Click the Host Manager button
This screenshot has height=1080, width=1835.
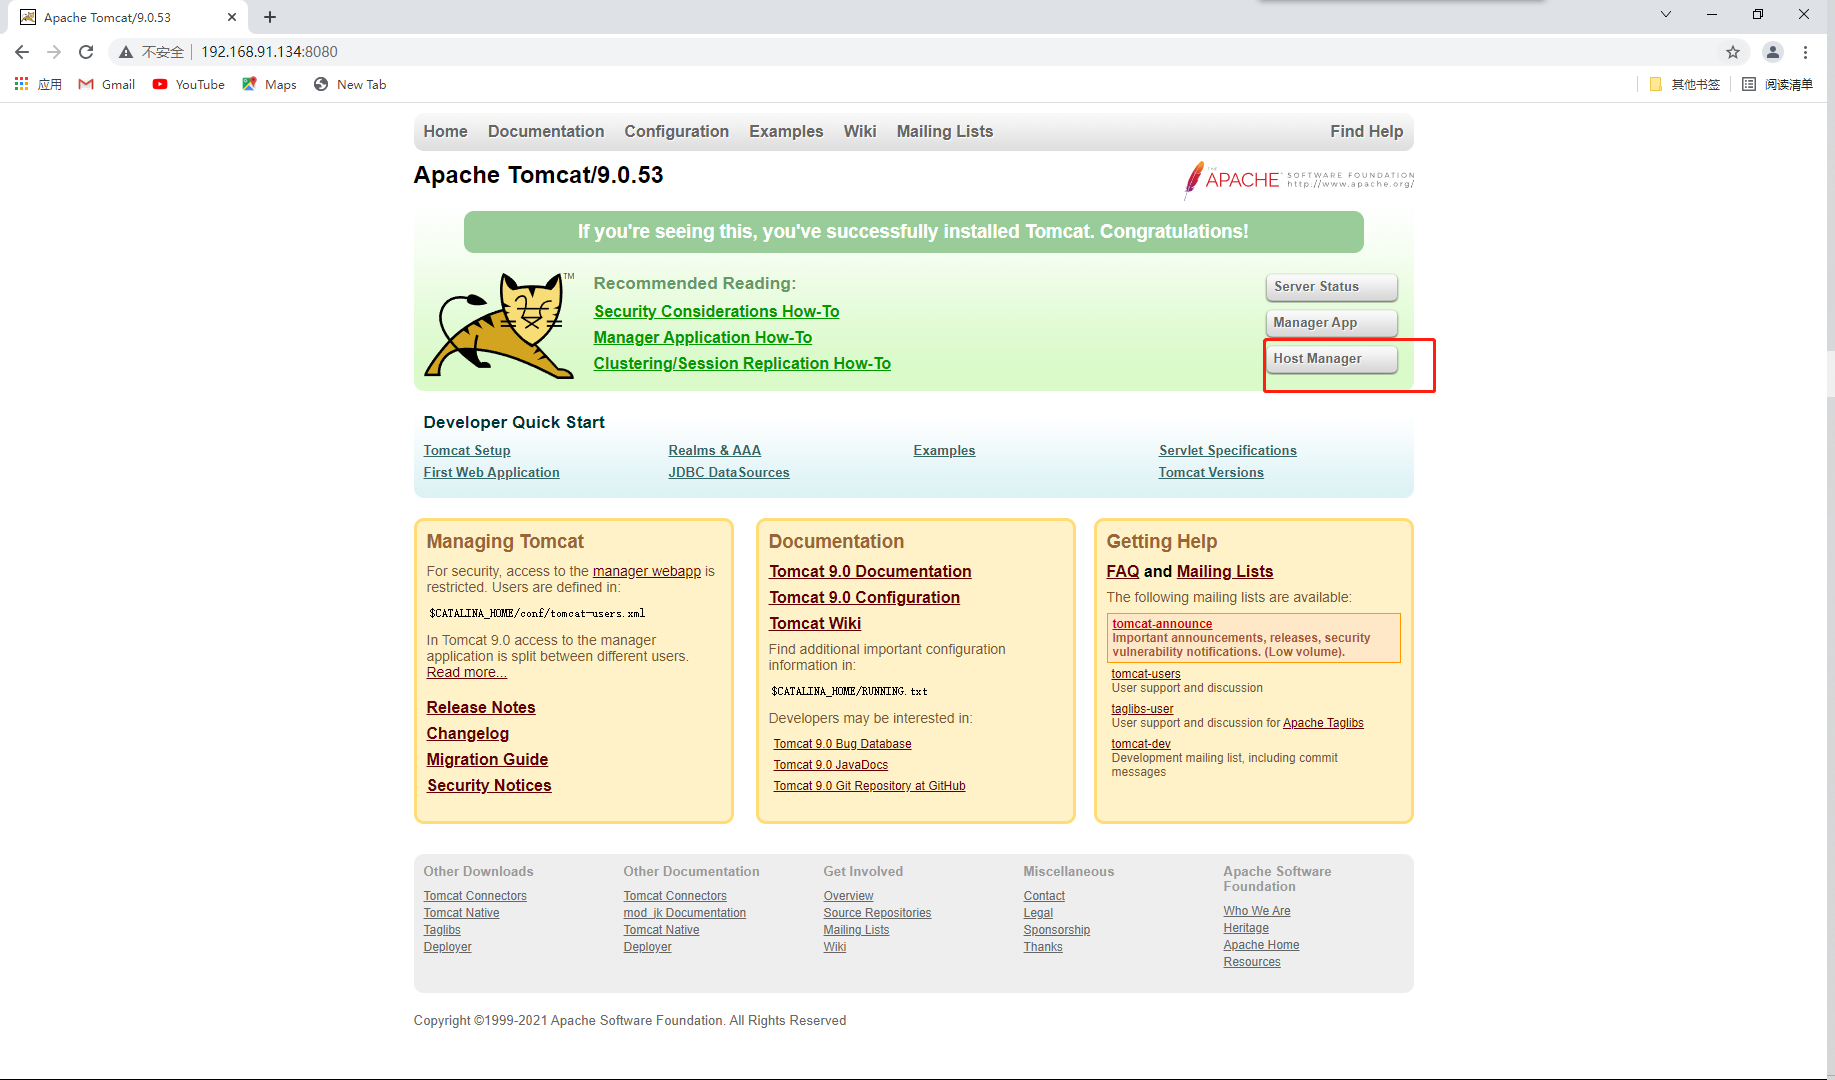pos(1331,359)
